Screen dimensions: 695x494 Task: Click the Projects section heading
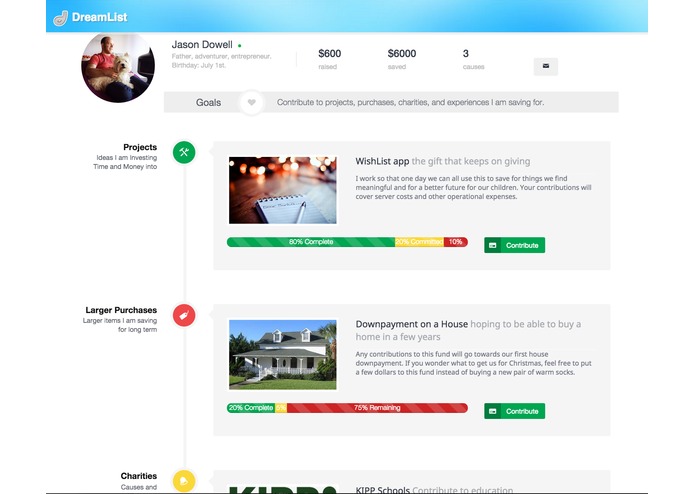coord(140,147)
